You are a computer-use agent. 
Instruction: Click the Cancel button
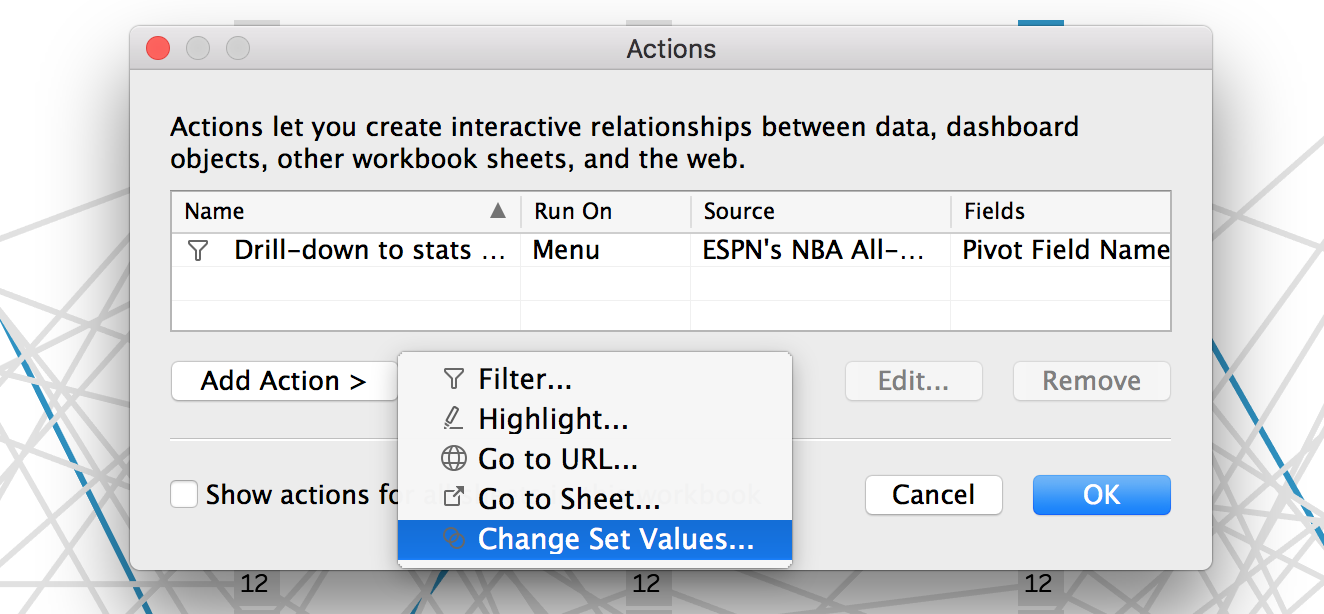click(932, 494)
